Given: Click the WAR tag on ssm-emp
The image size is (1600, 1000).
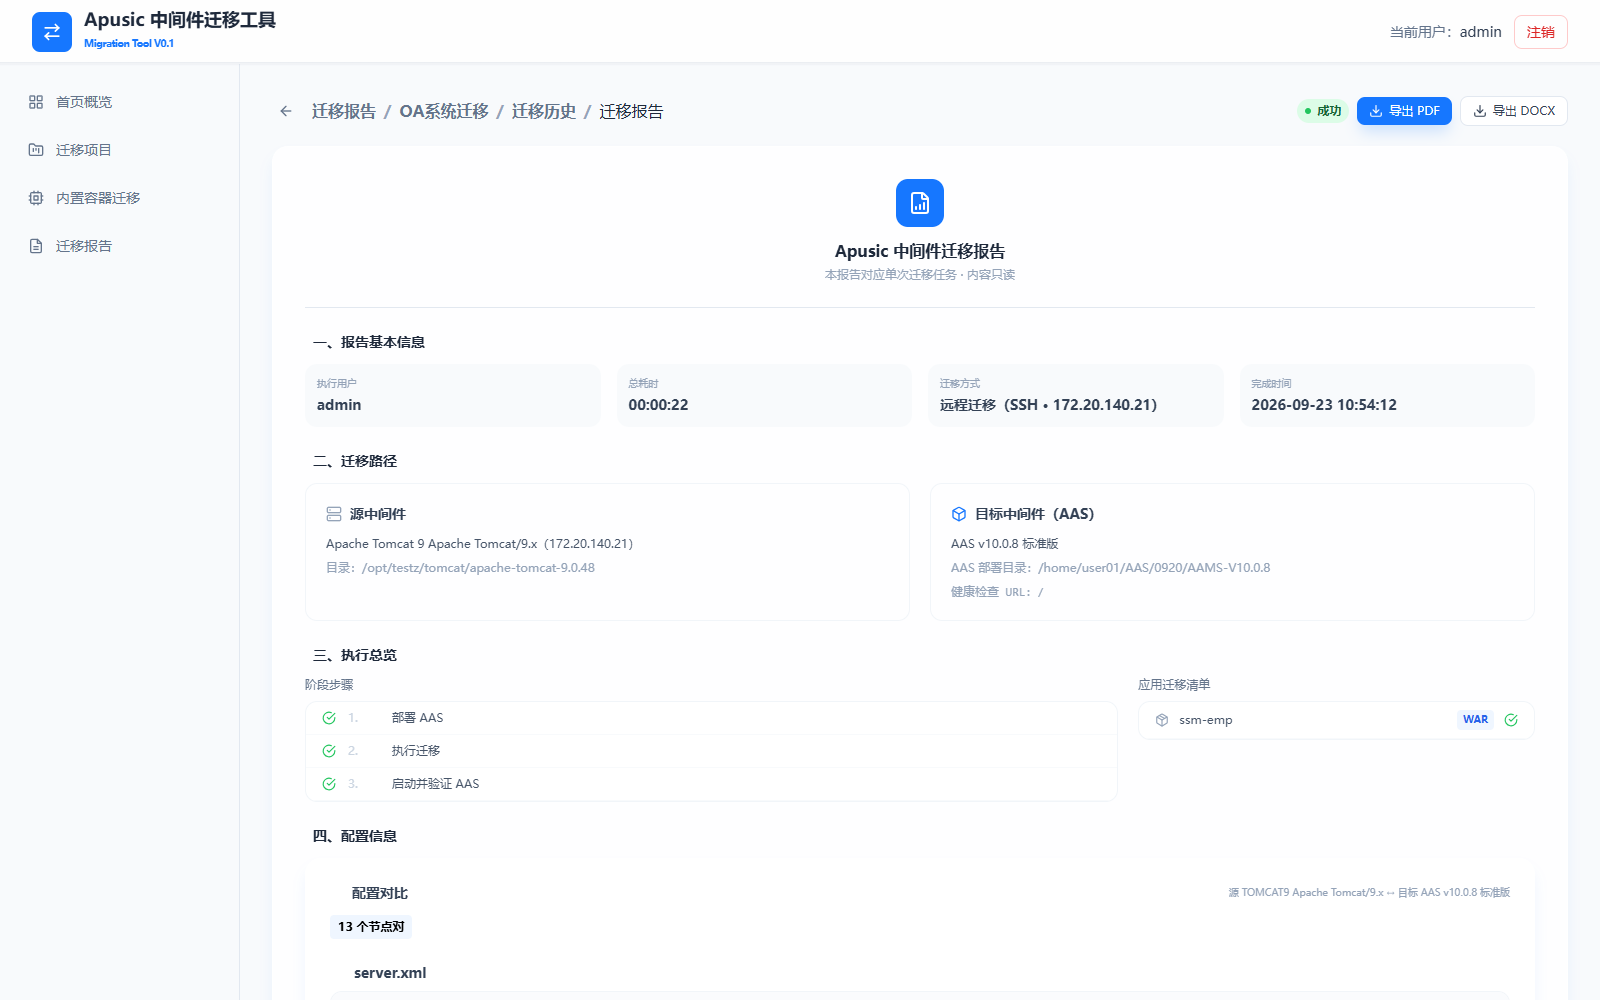Looking at the screenshot, I should (1475, 720).
